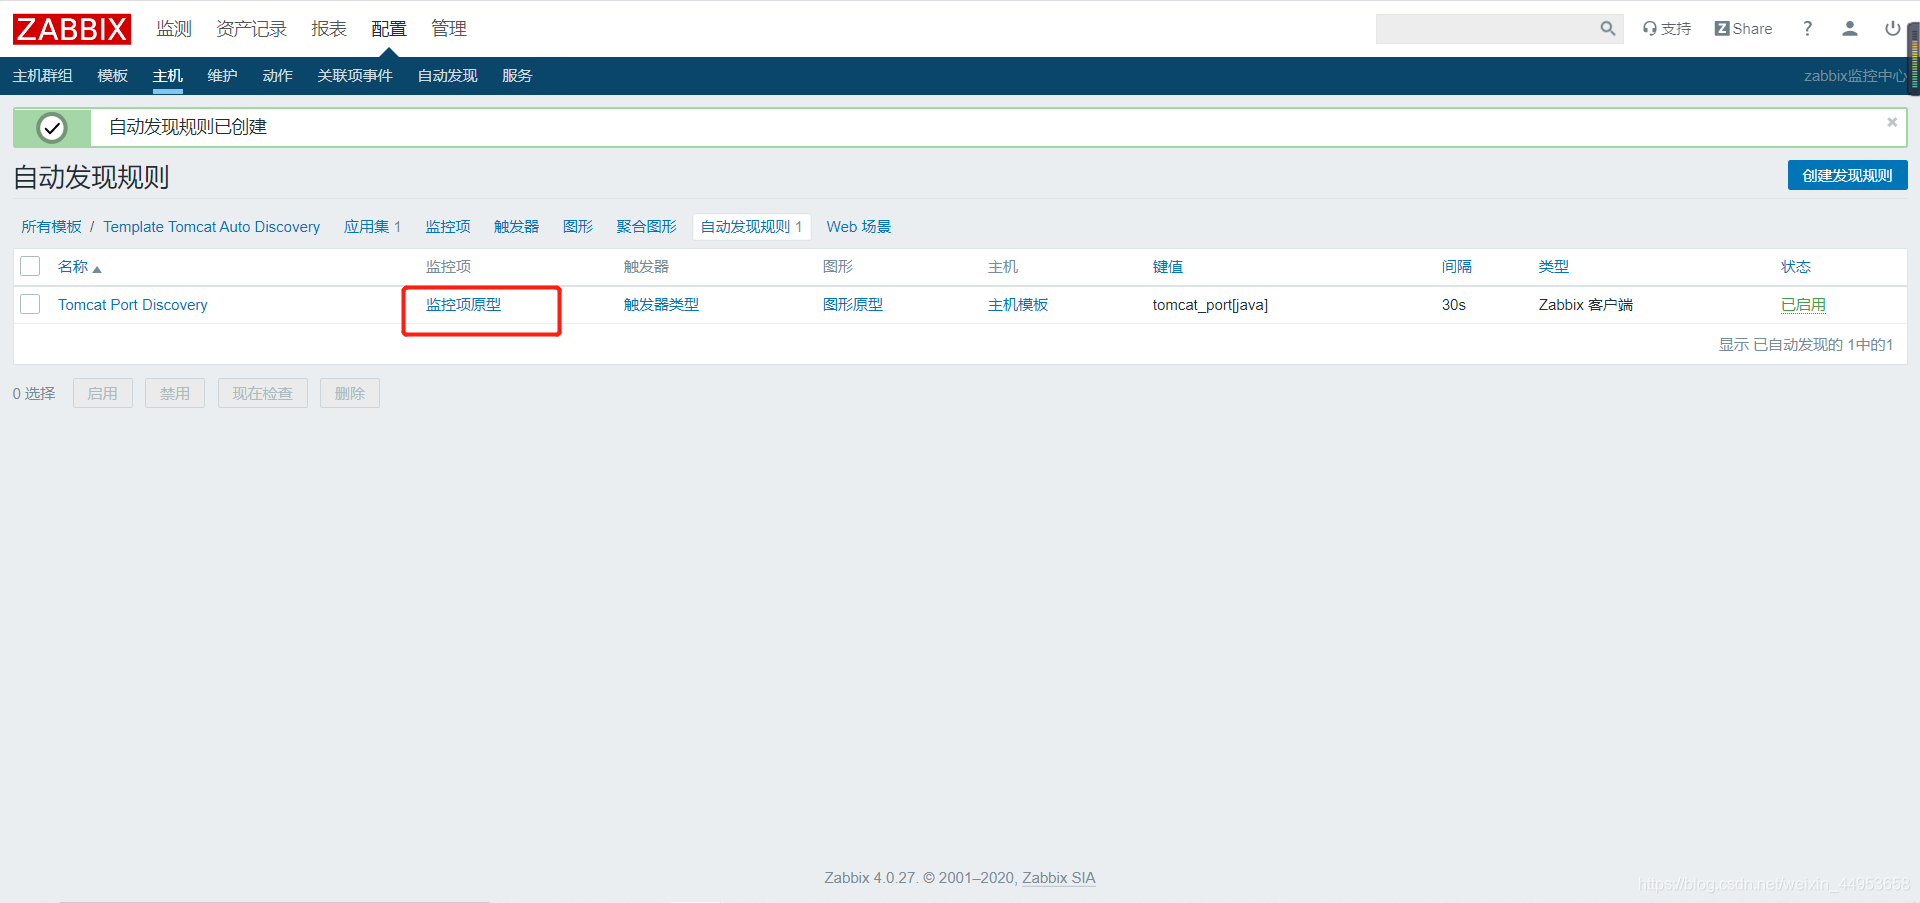
Task: Click tomcat_port[java] key value
Action: [1210, 305]
